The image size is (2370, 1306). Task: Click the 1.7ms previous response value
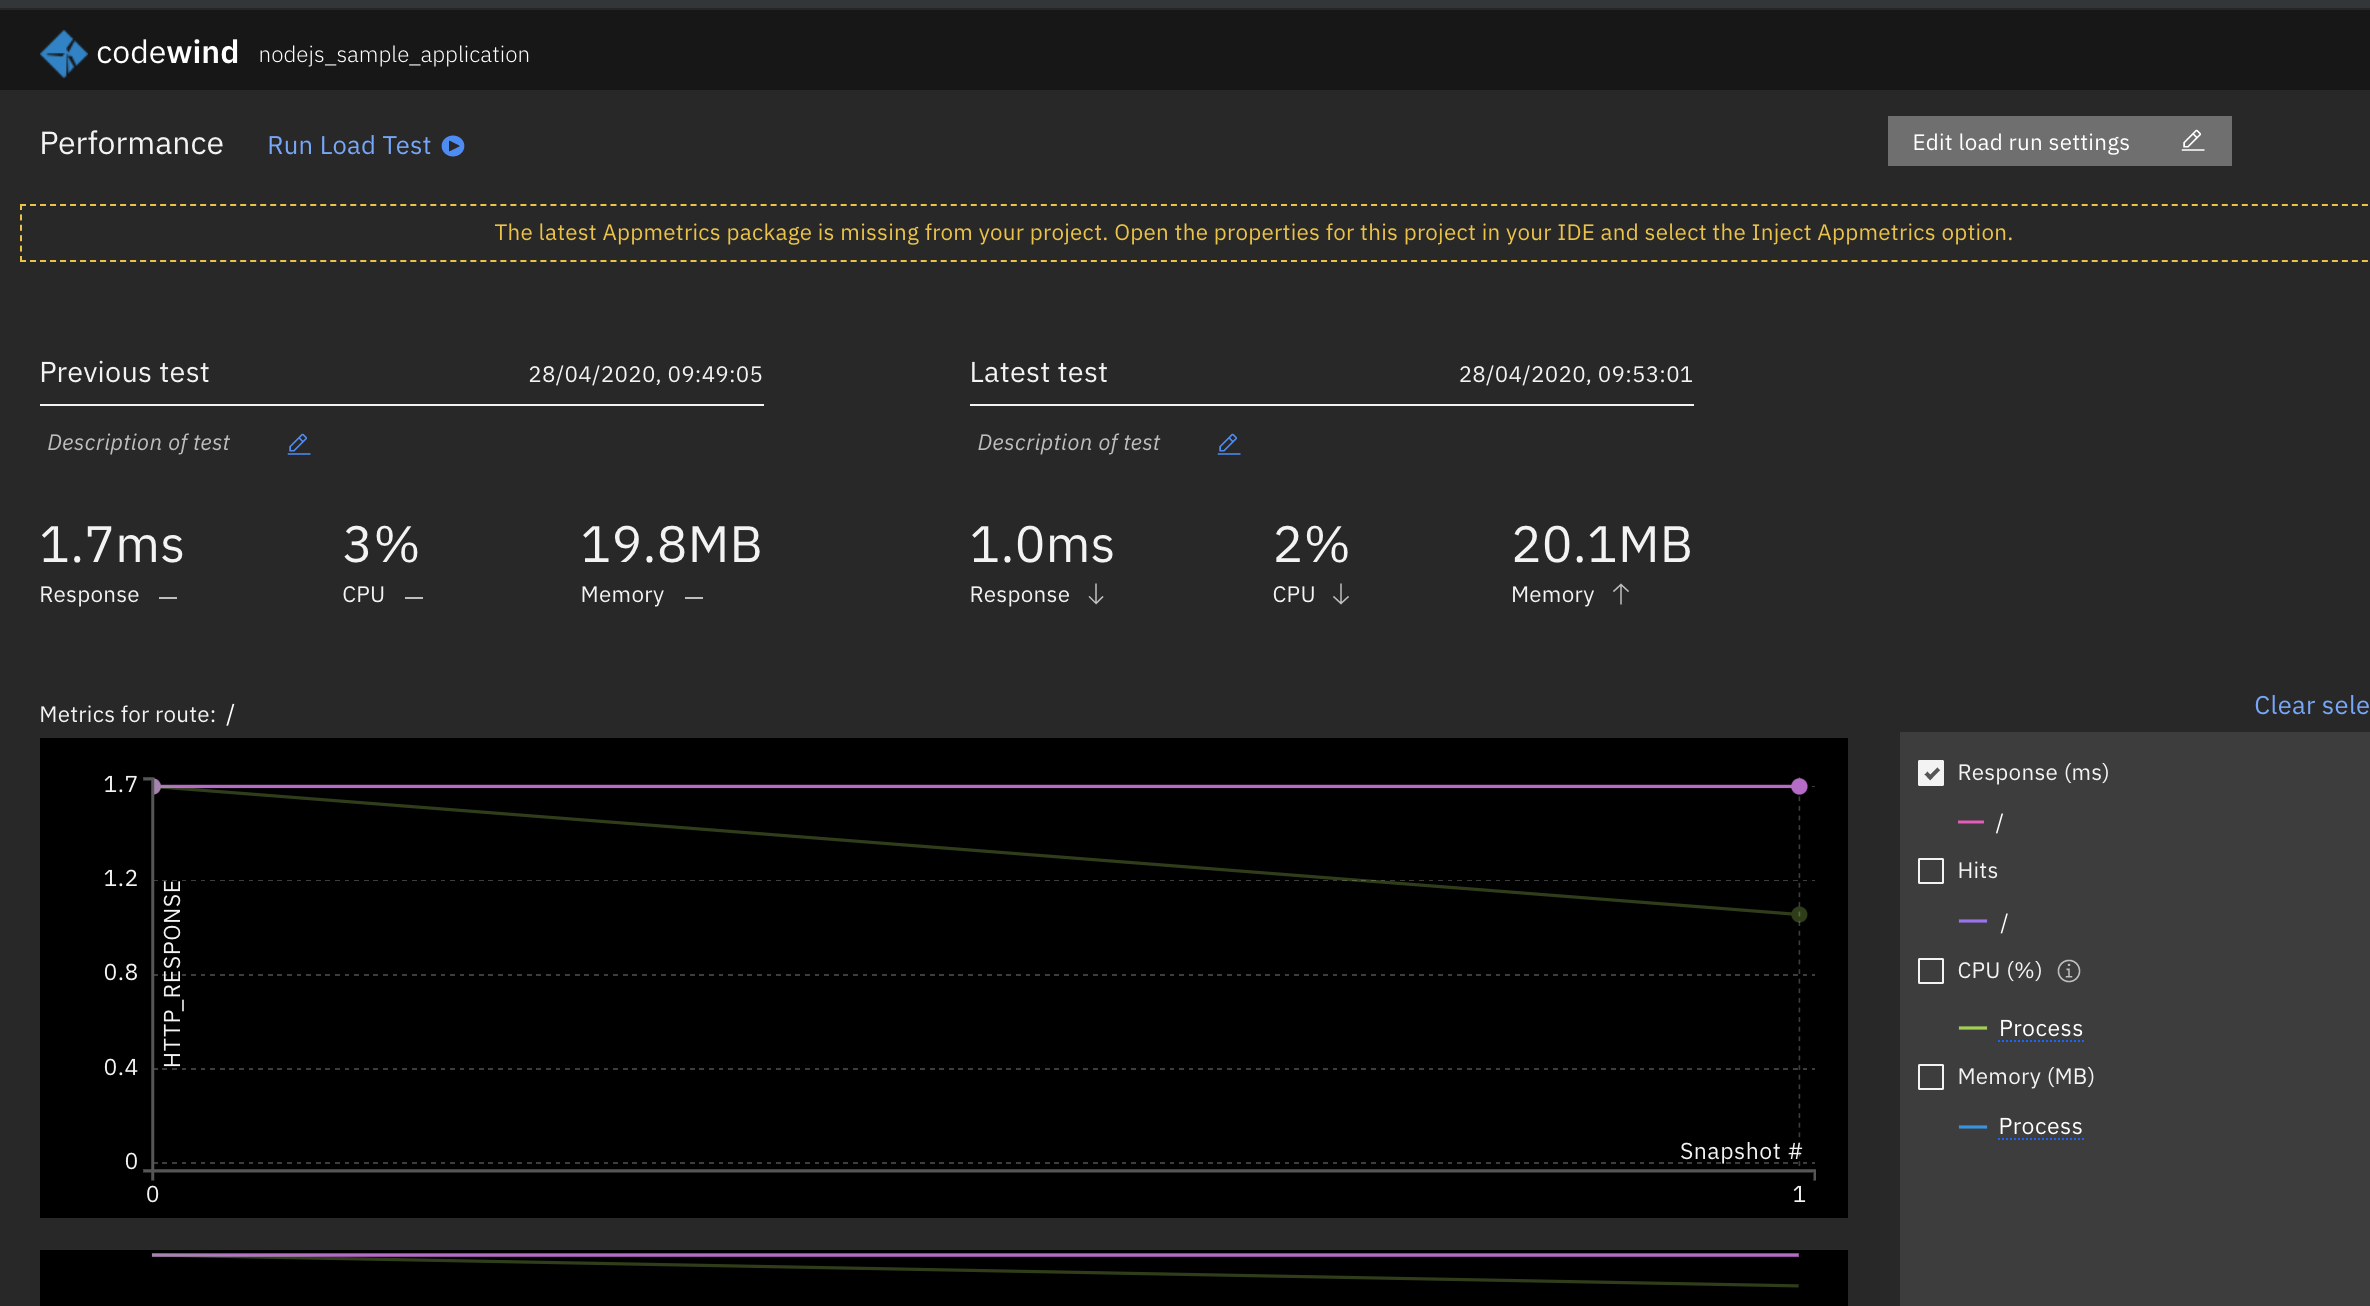click(x=112, y=546)
